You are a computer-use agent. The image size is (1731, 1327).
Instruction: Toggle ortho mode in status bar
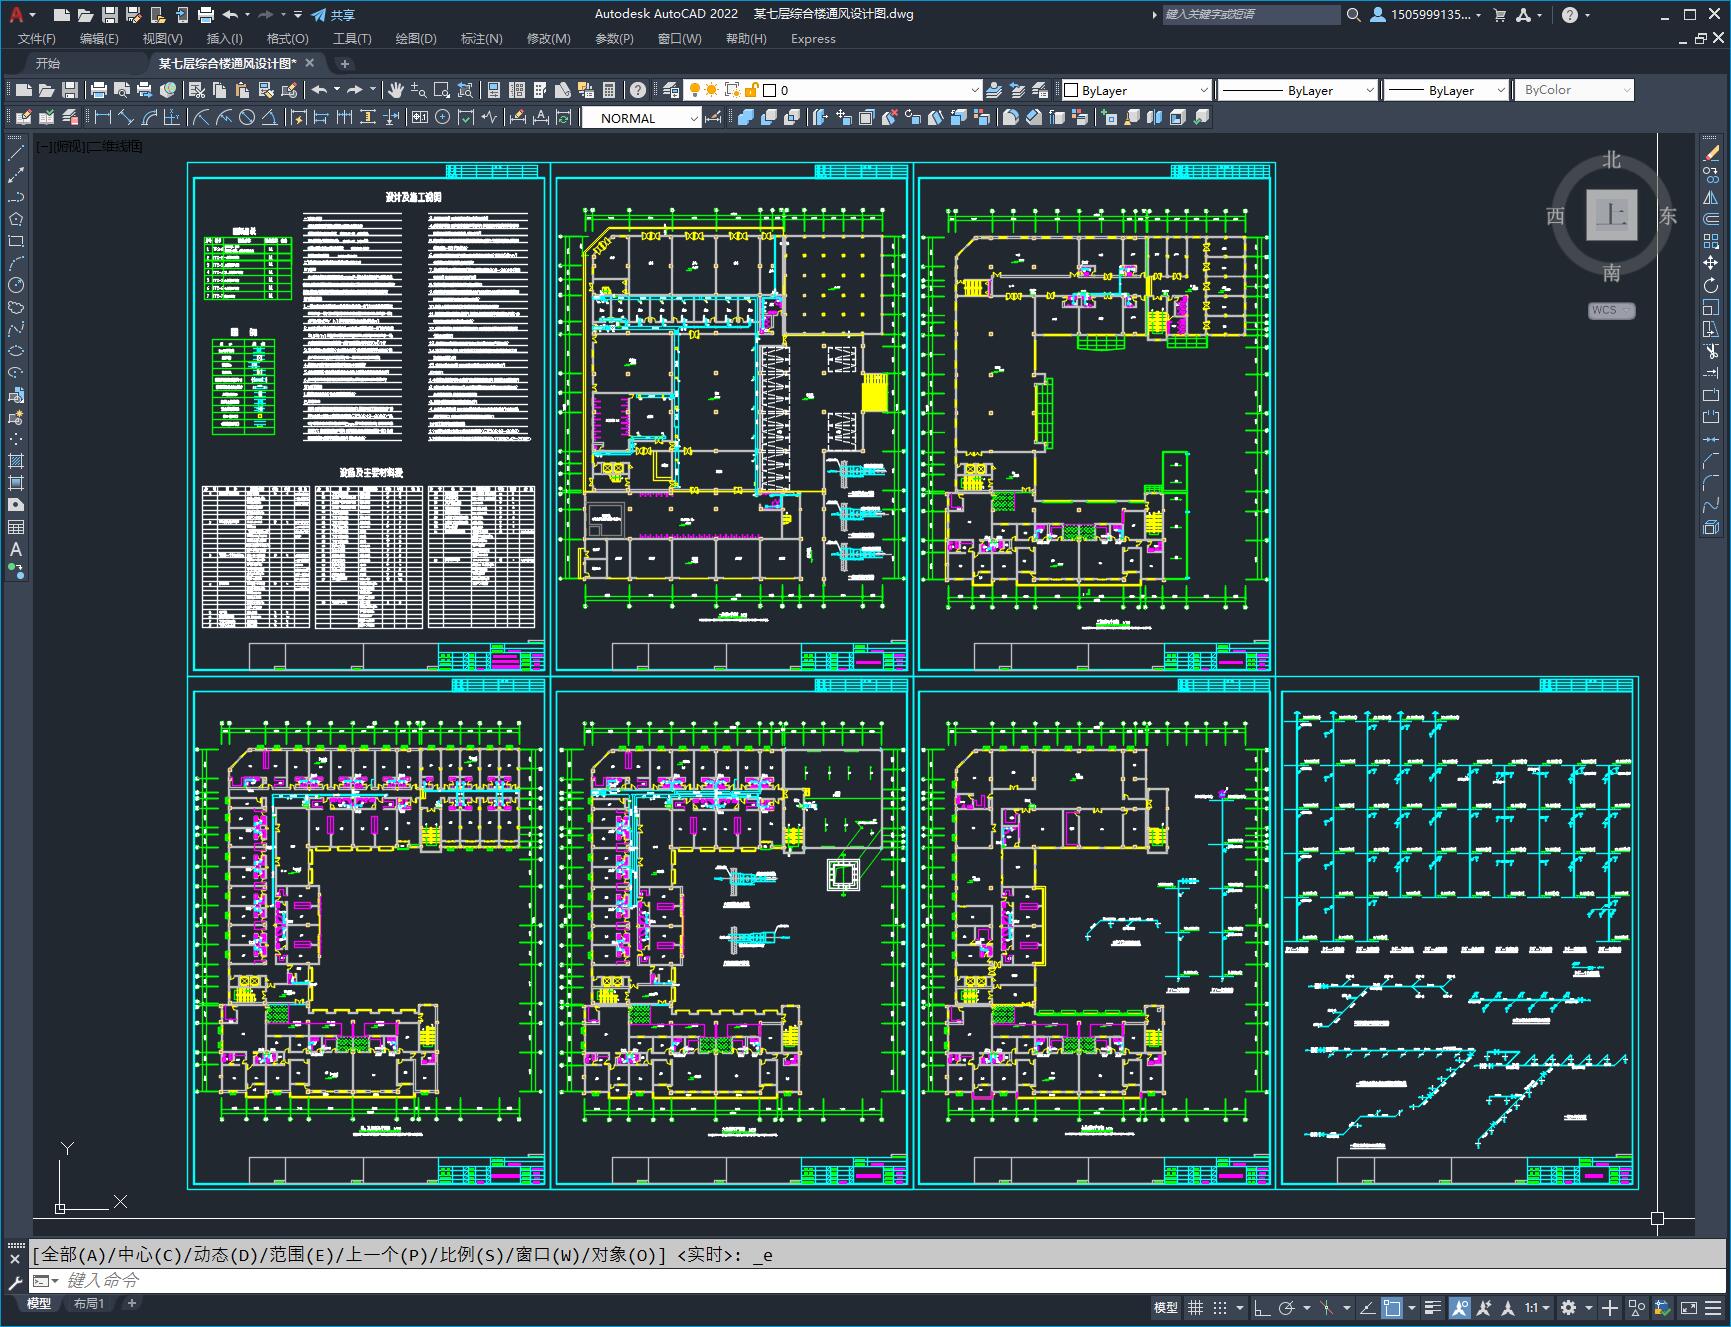1262,1307
